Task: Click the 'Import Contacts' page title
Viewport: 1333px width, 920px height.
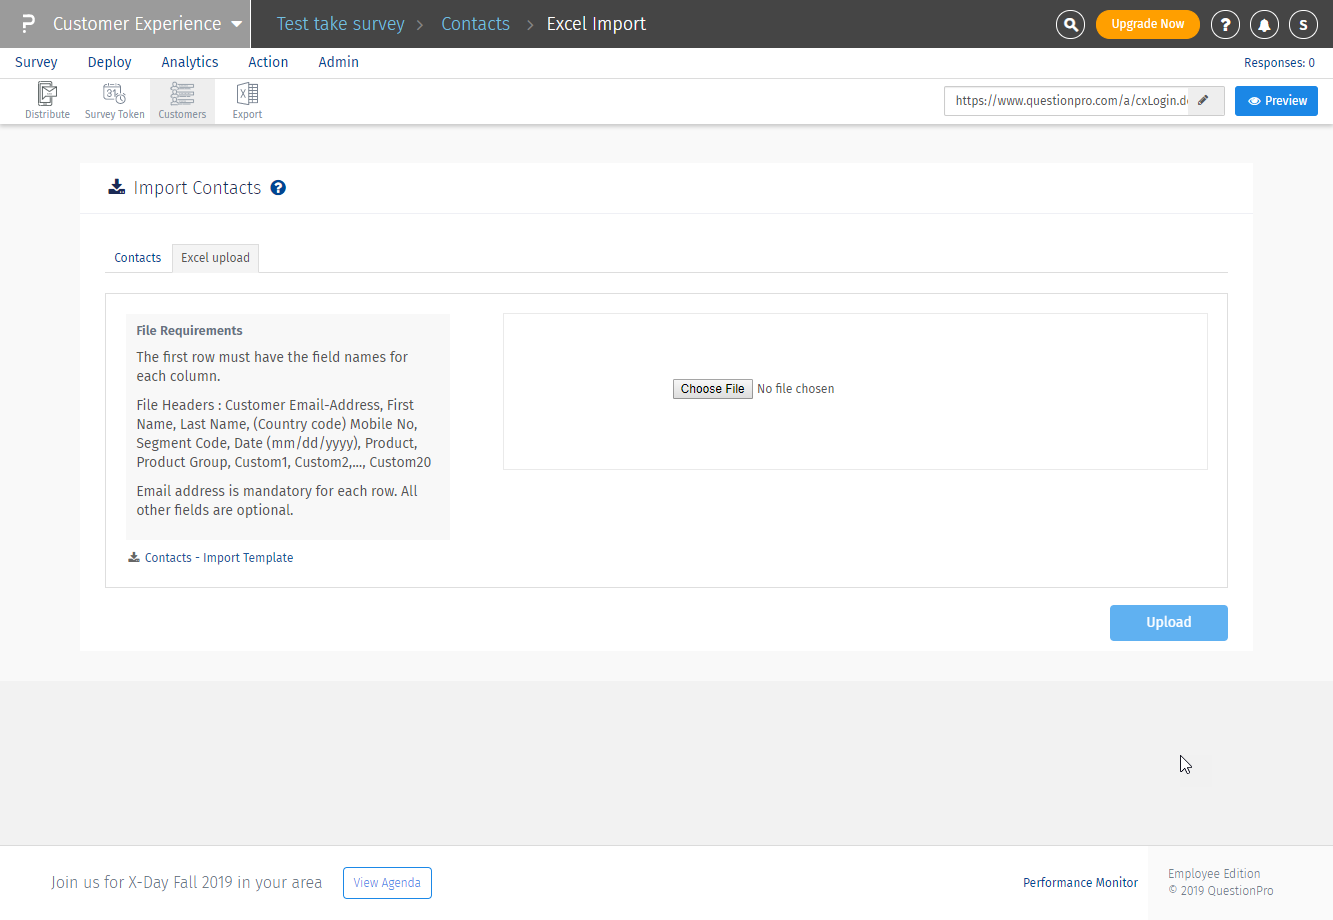Action: click(197, 188)
